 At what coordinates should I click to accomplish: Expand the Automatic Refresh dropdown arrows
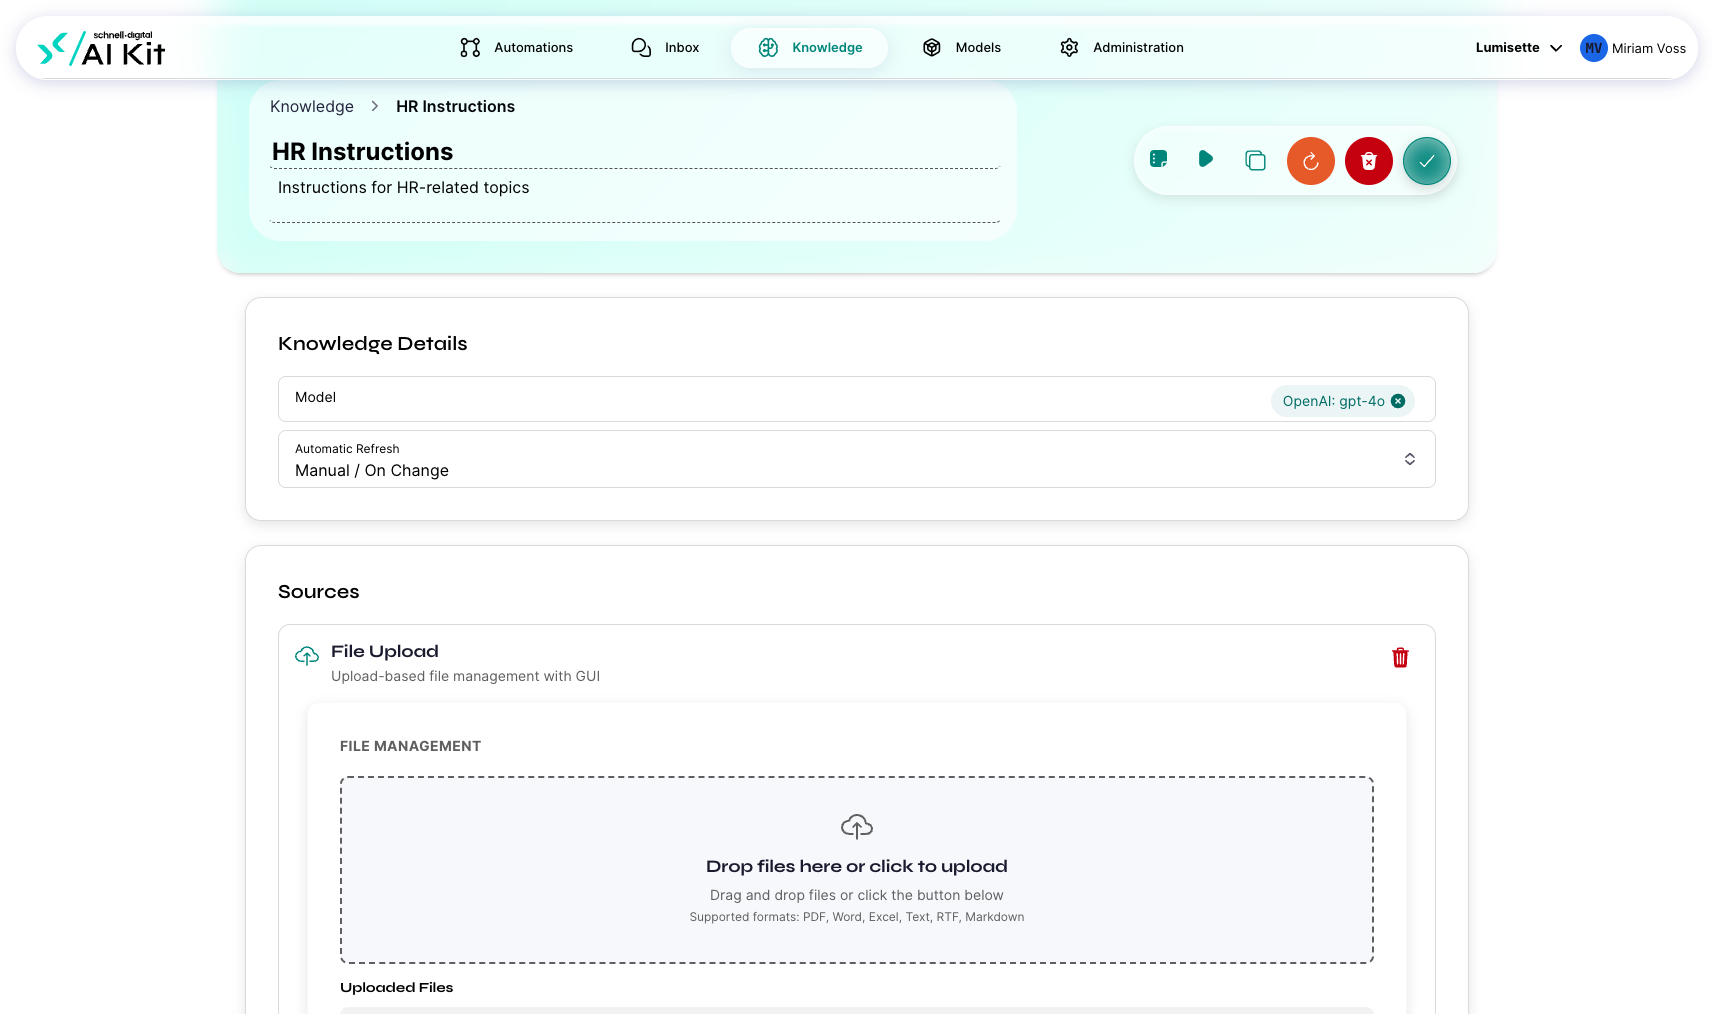coord(1409,459)
